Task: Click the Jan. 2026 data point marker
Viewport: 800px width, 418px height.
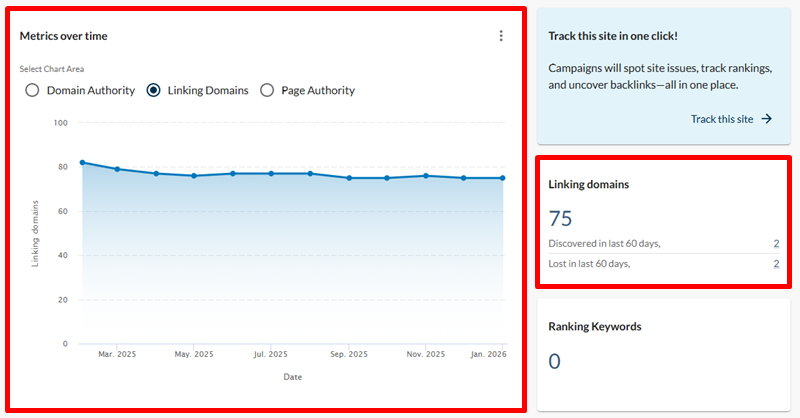Action: [x=502, y=178]
